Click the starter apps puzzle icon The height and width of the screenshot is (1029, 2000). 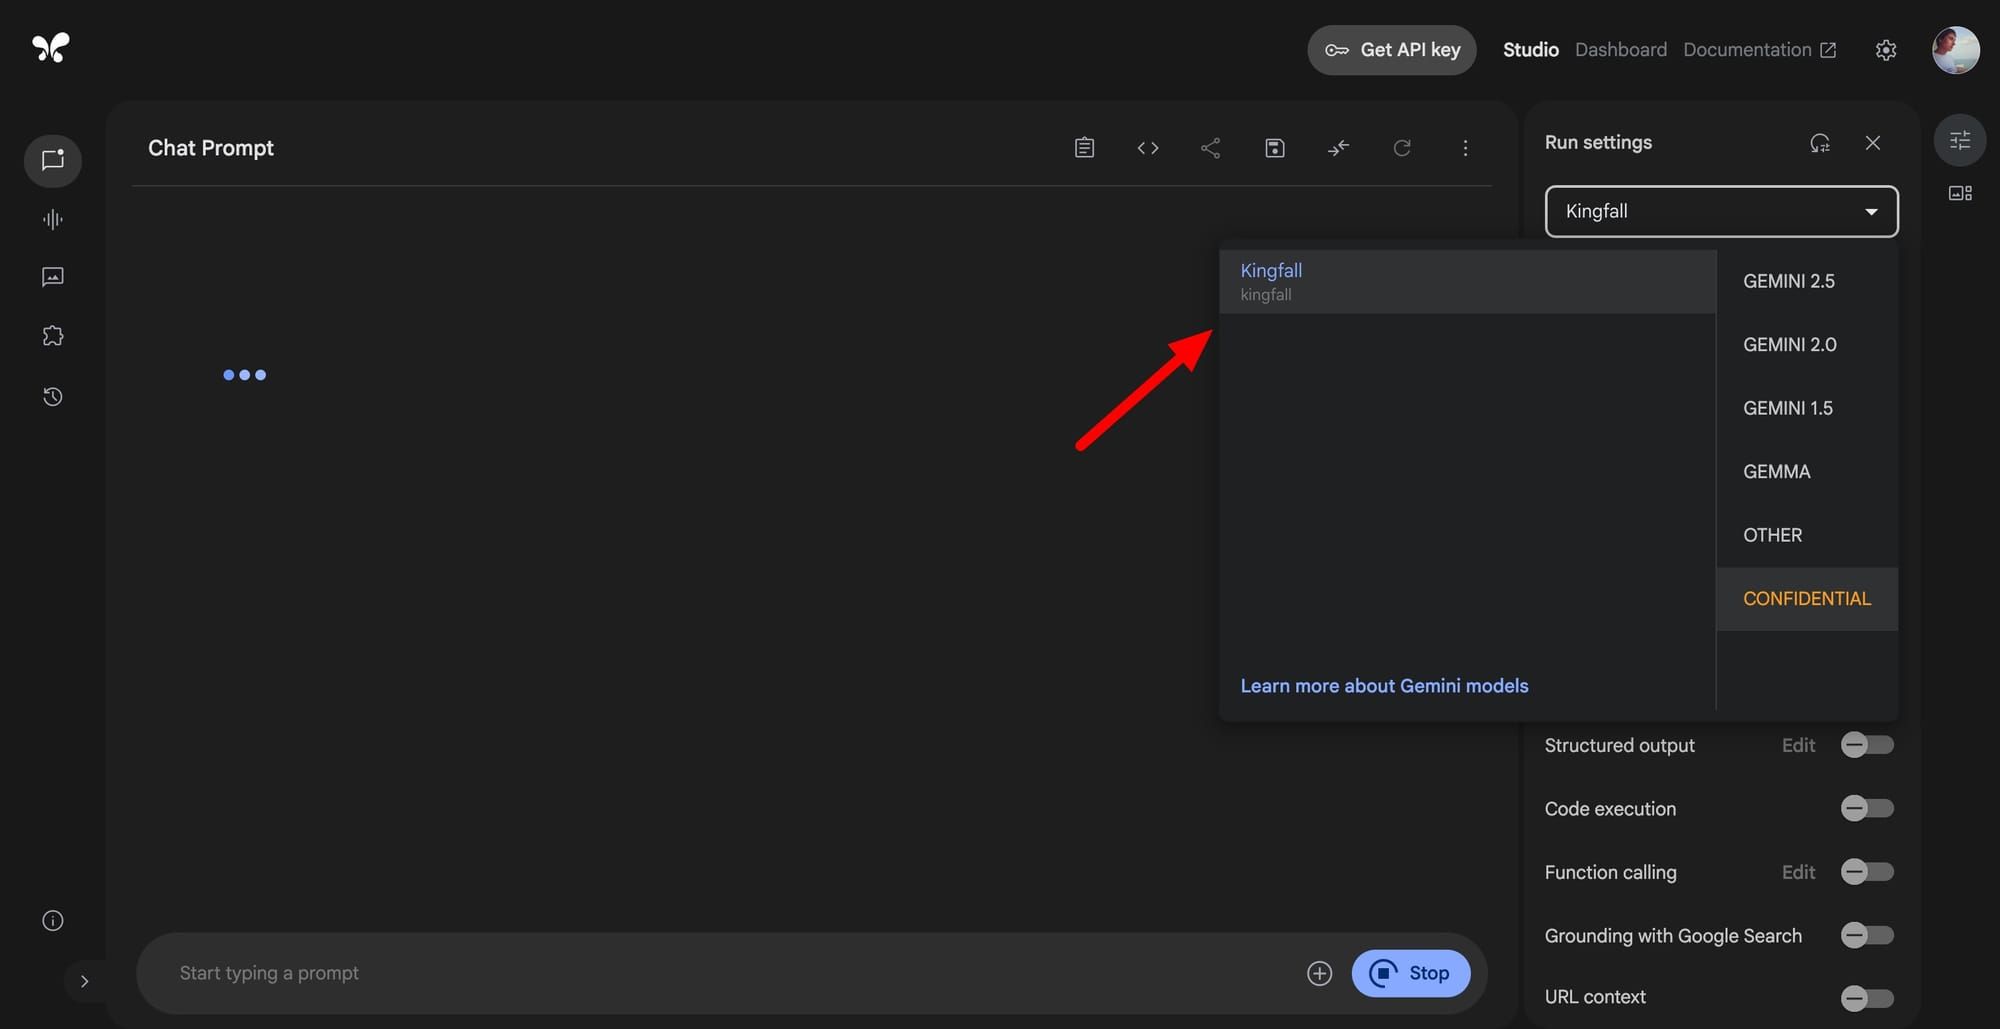(52, 335)
